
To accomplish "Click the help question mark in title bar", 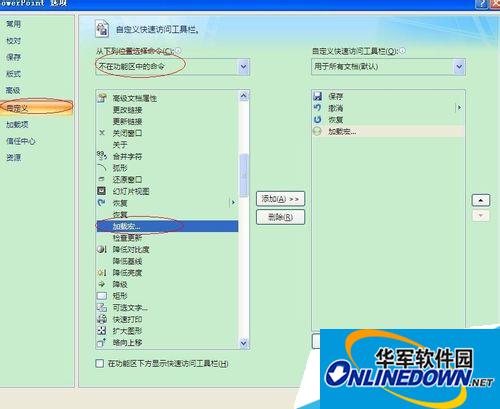I will coord(481,4).
